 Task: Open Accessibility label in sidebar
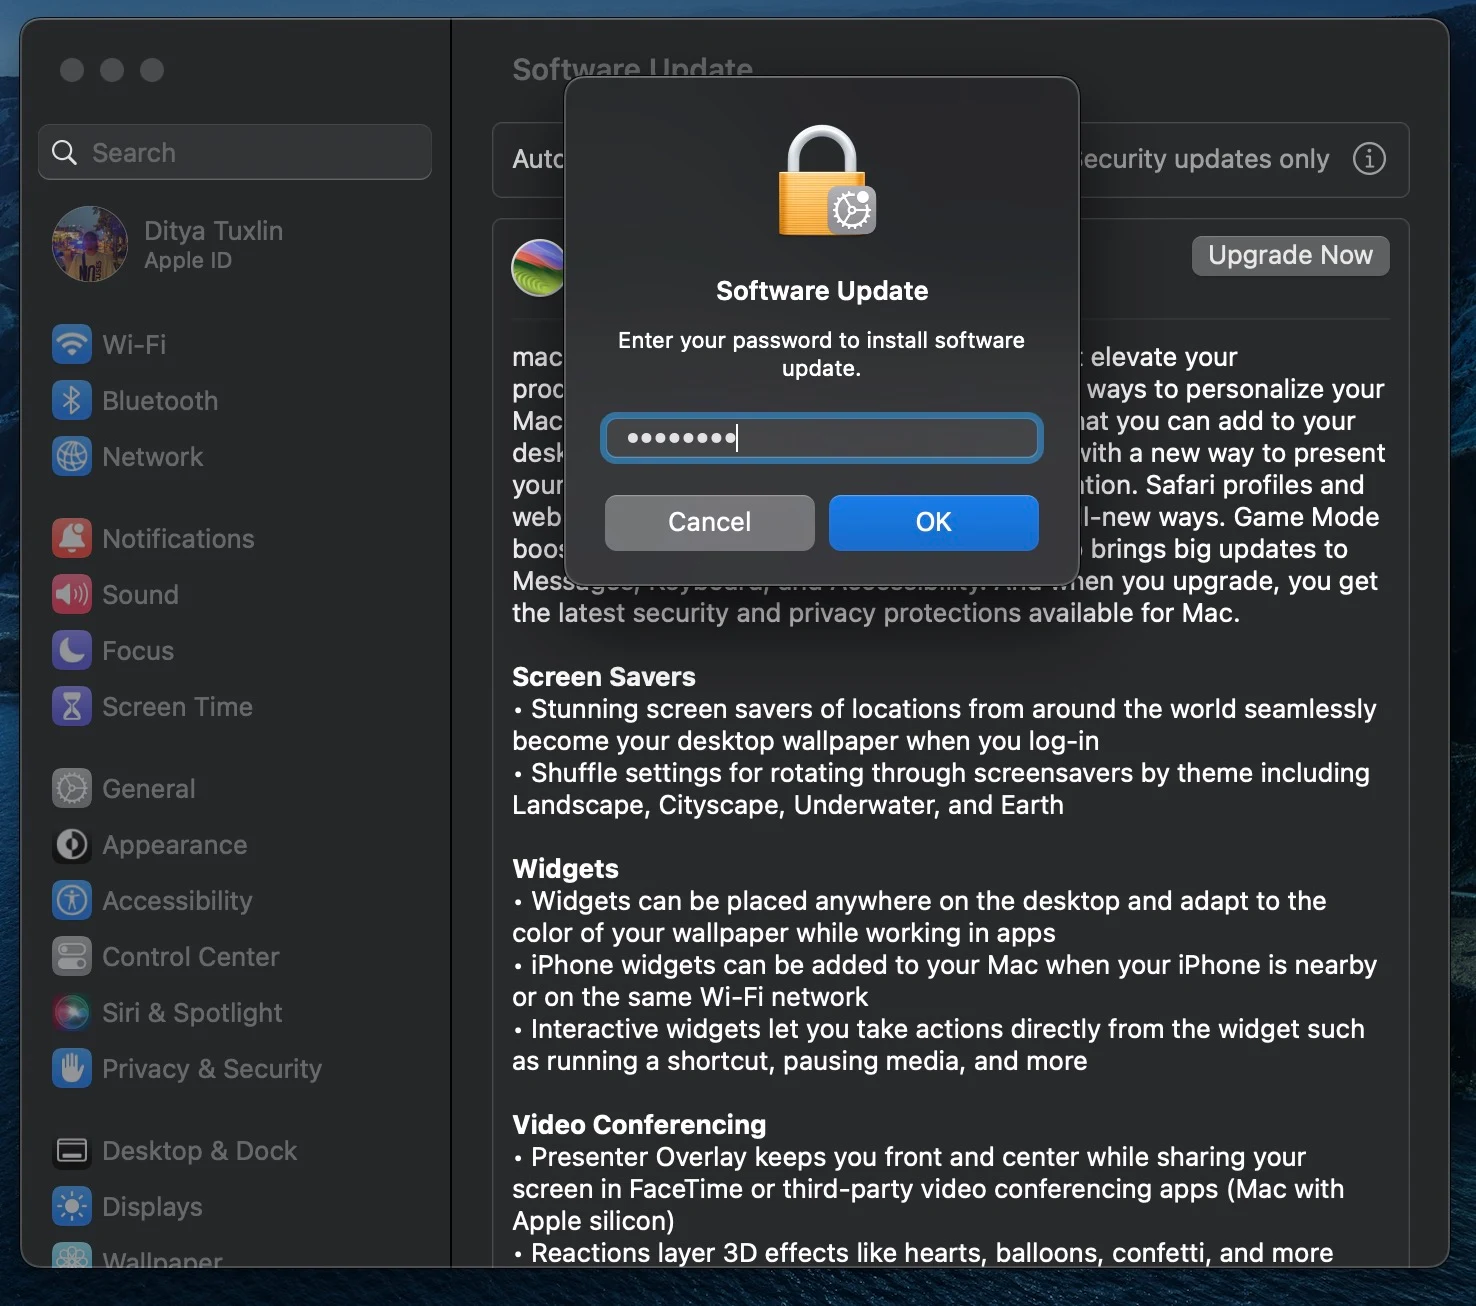point(177,901)
